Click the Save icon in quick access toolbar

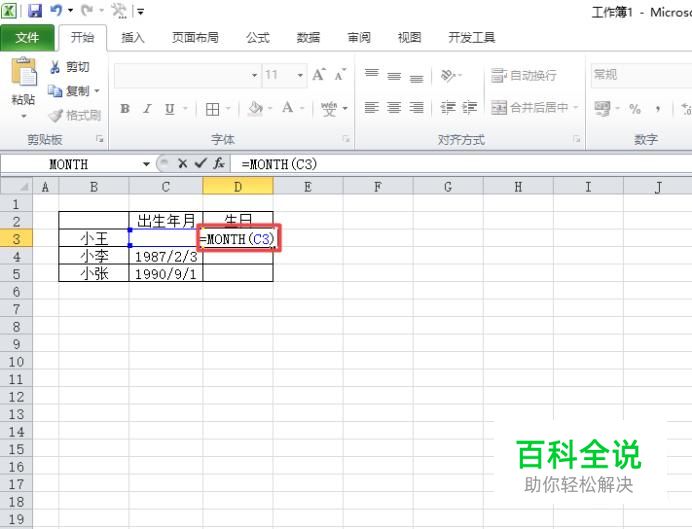35,10
